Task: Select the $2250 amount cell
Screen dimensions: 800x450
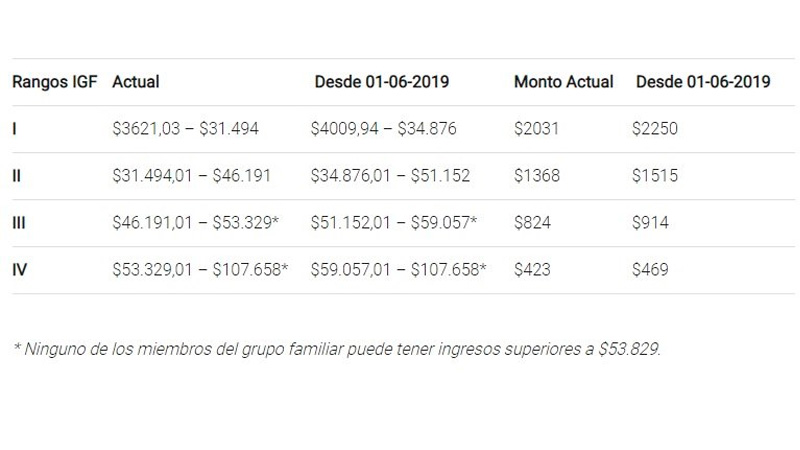Action: coord(657,129)
